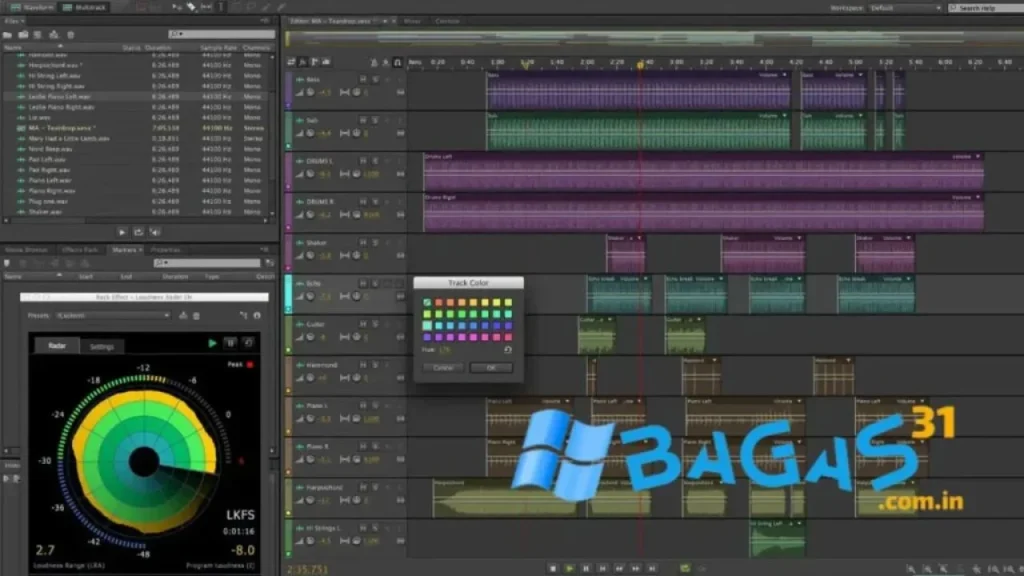Screen dimensions: 1024x576
Task: Click OK in the Track Color dialog
Action: click(x=491, y=368)
